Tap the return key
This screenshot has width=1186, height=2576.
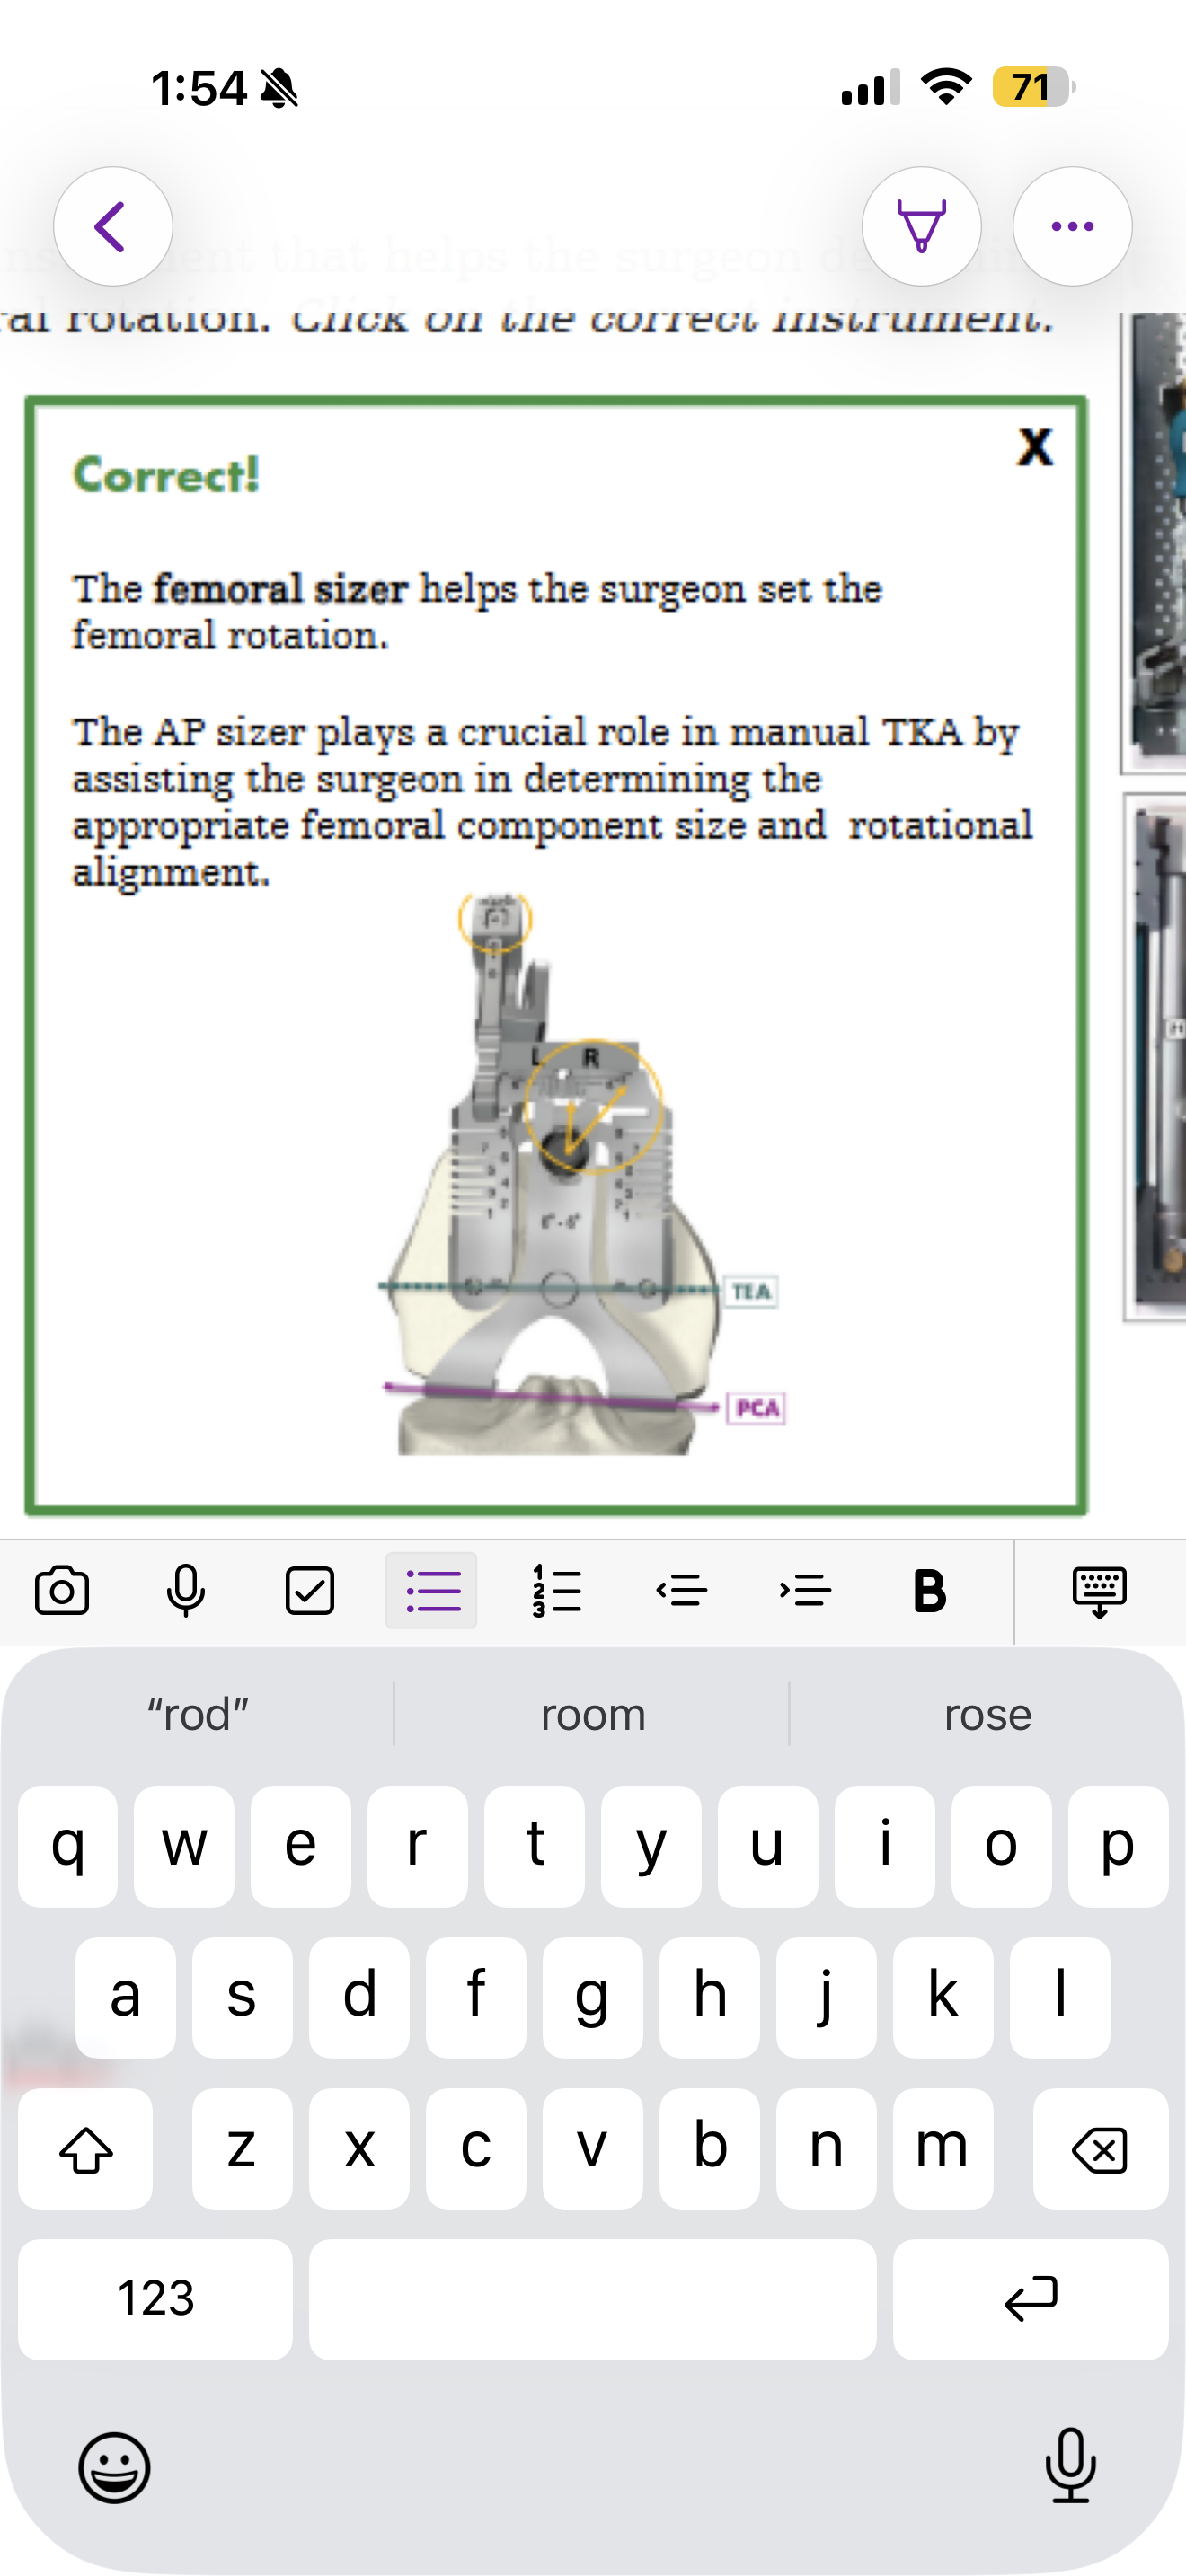click(1030, 2299)
